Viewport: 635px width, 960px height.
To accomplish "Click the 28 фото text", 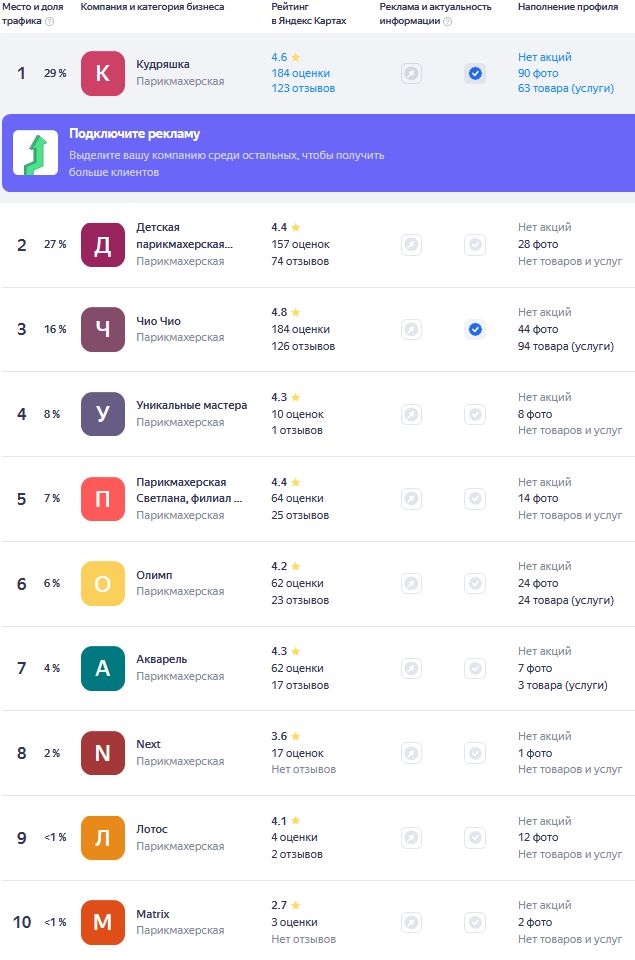I will click(x=538, y=244).
